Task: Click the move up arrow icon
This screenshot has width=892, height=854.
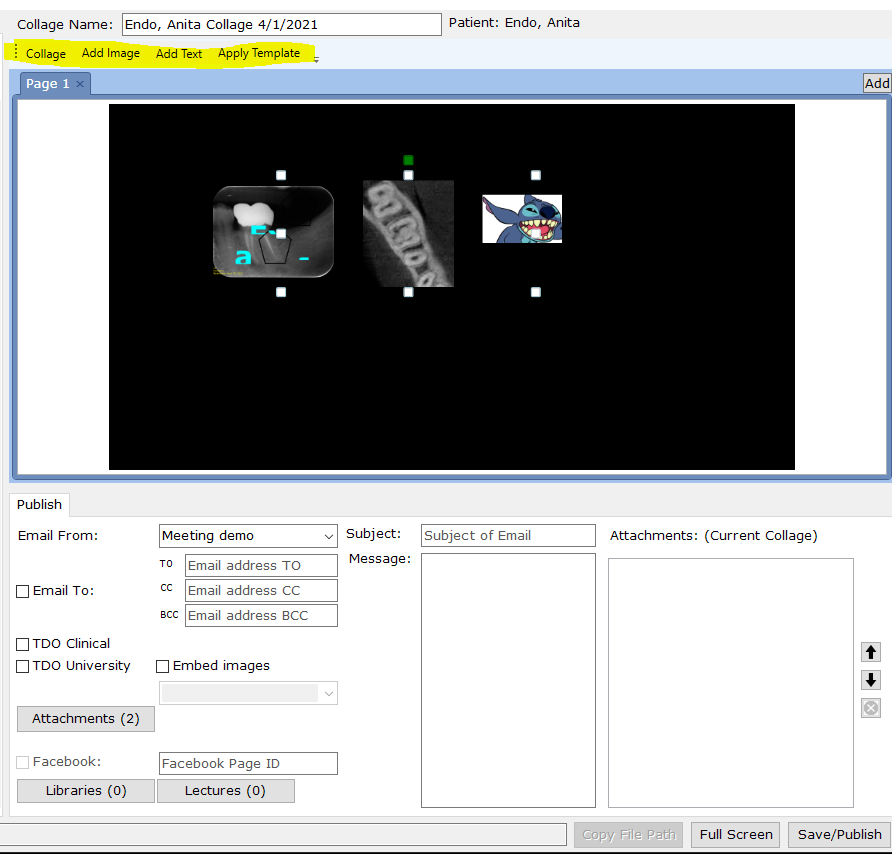Action: (871, 652)
